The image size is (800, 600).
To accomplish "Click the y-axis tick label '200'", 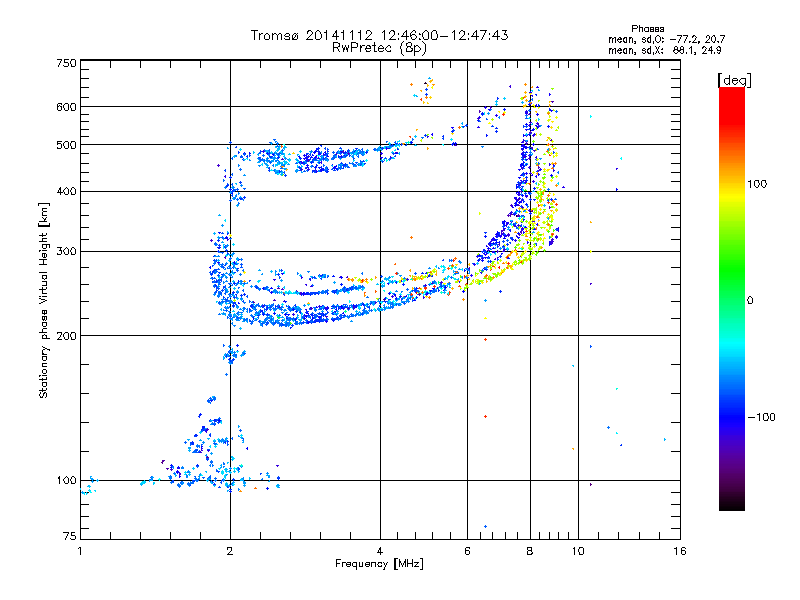I will click(66, 336).
